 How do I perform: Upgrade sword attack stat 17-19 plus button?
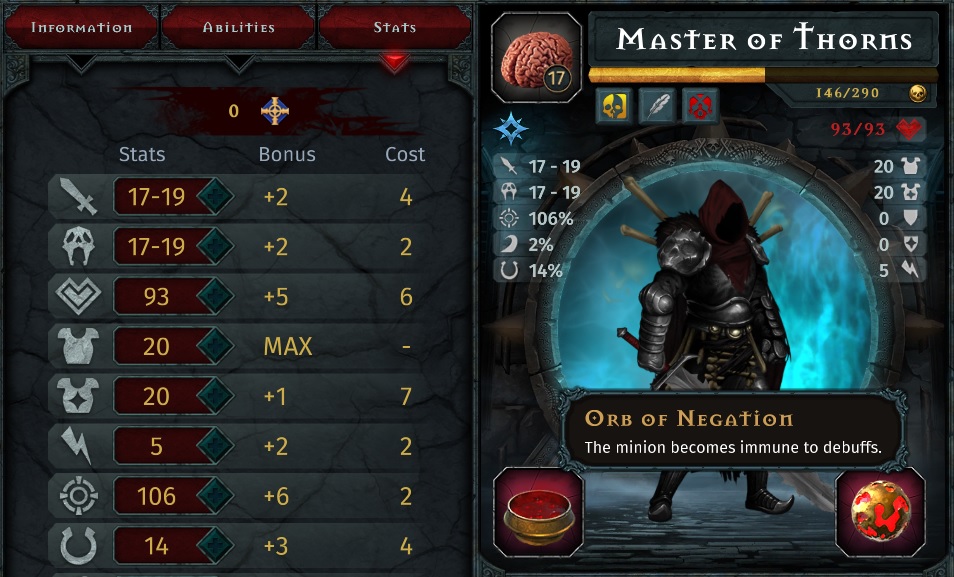pos(215,197)
